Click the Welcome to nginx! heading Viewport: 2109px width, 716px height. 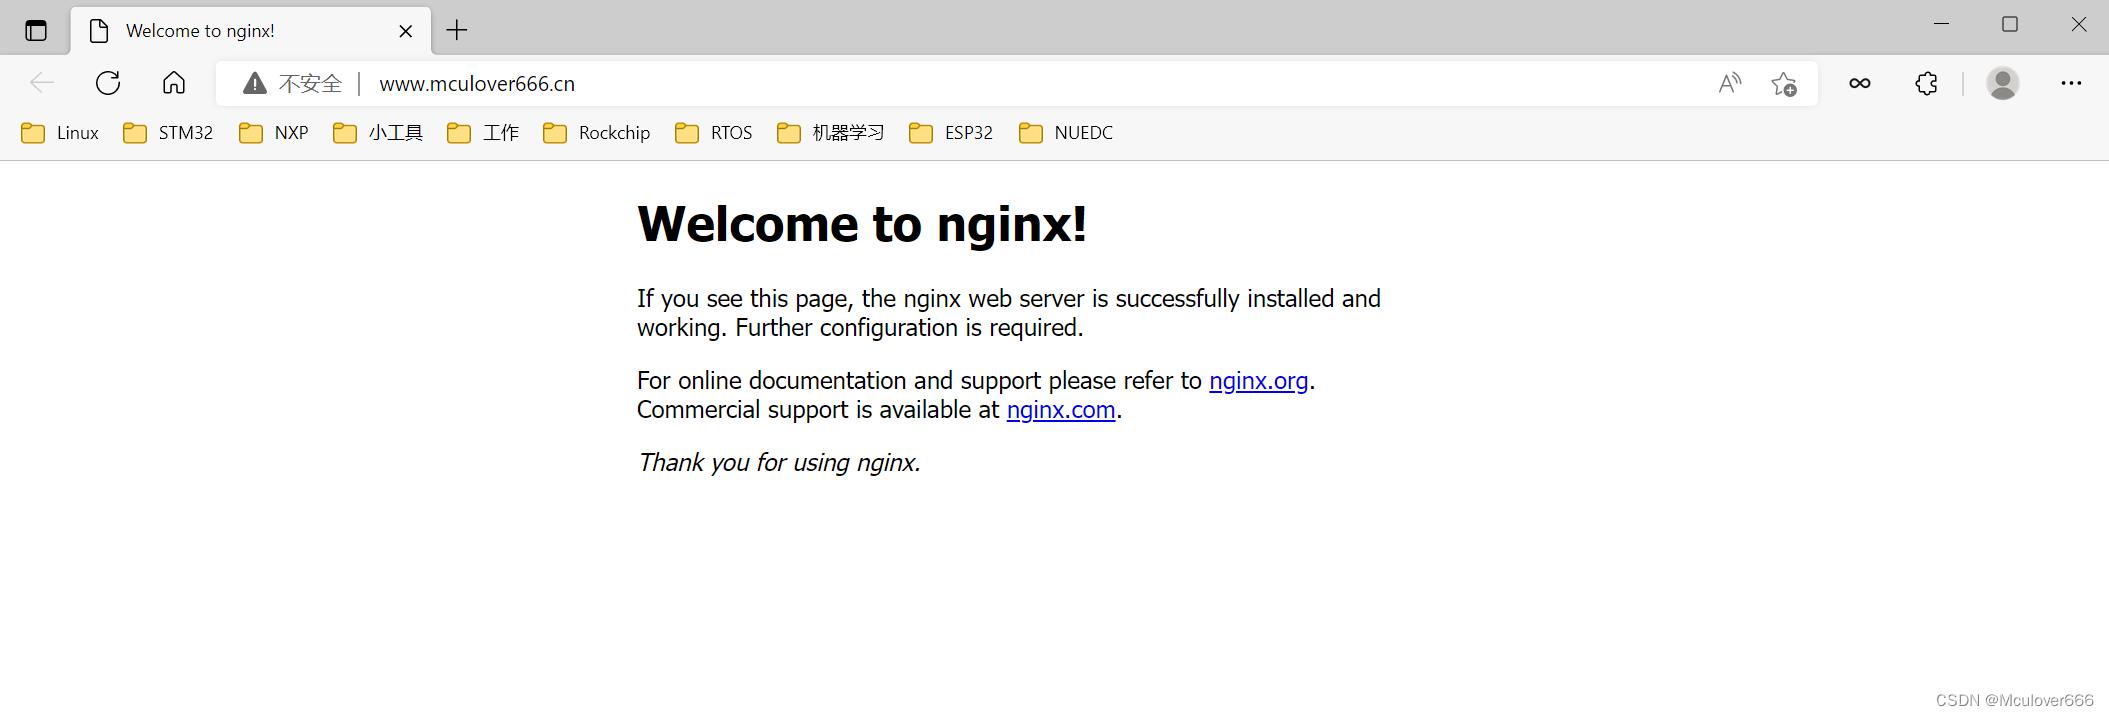[x=862, y=224]
